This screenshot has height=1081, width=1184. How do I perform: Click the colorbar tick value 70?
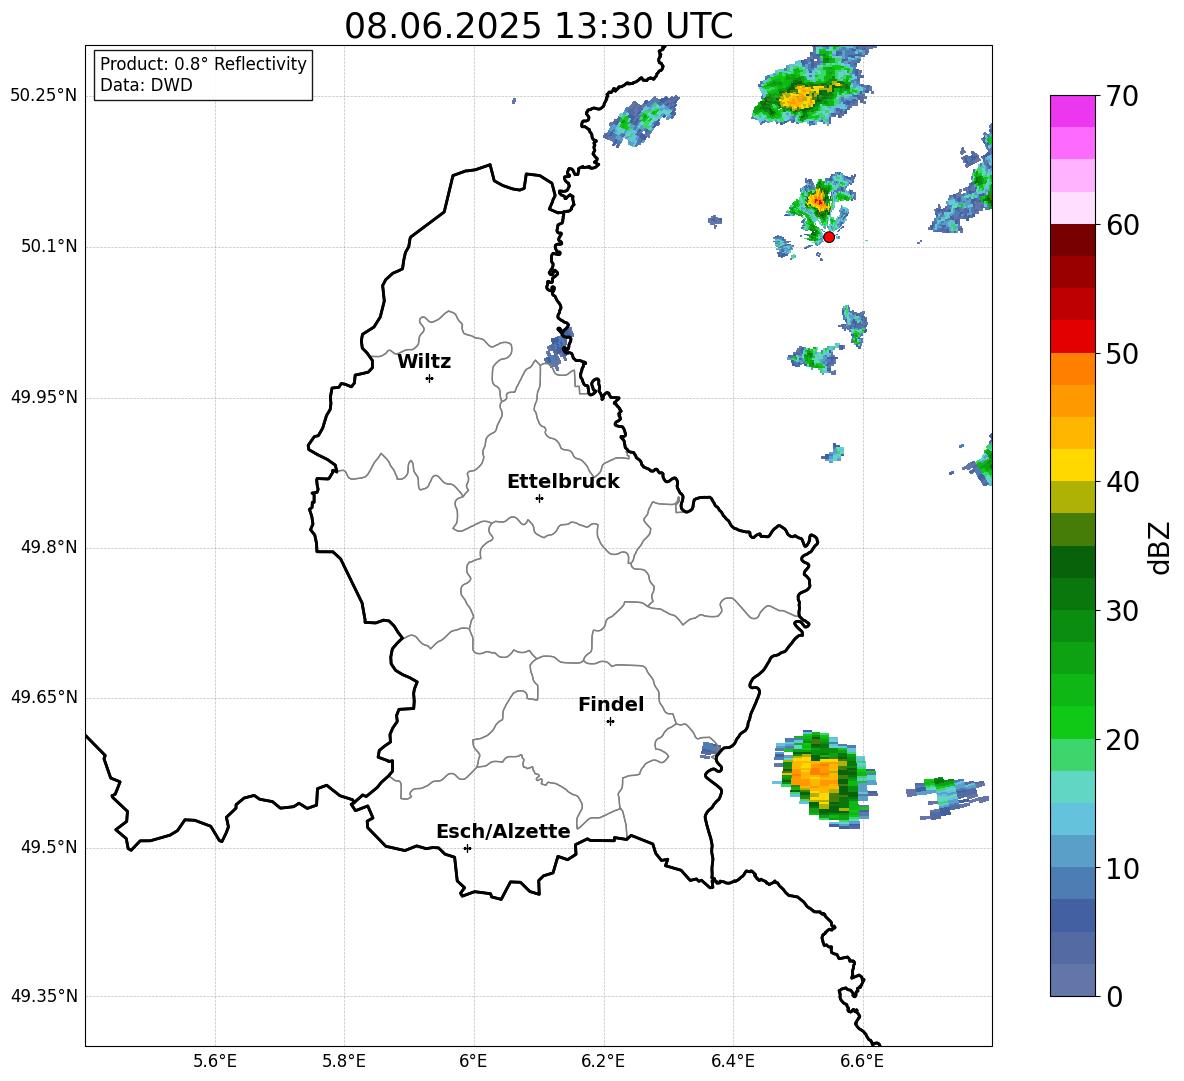tap(1122, 96)
